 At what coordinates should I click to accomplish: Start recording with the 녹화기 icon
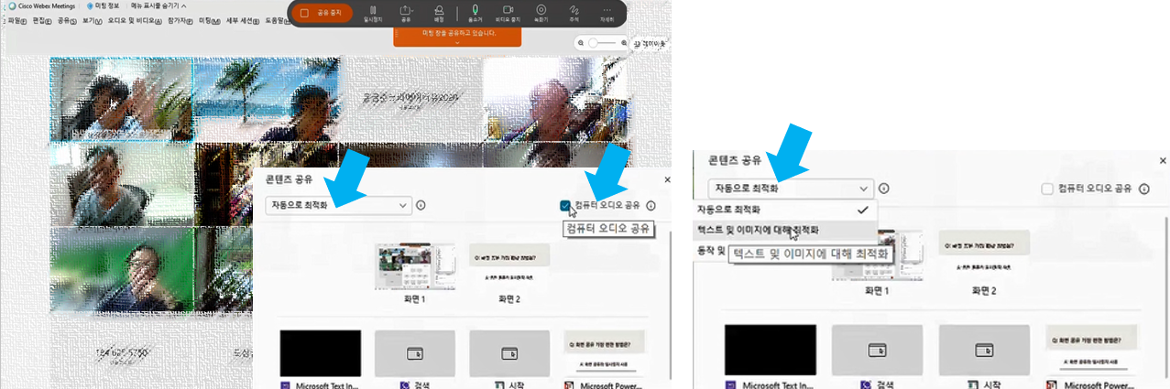coord(541,13)
